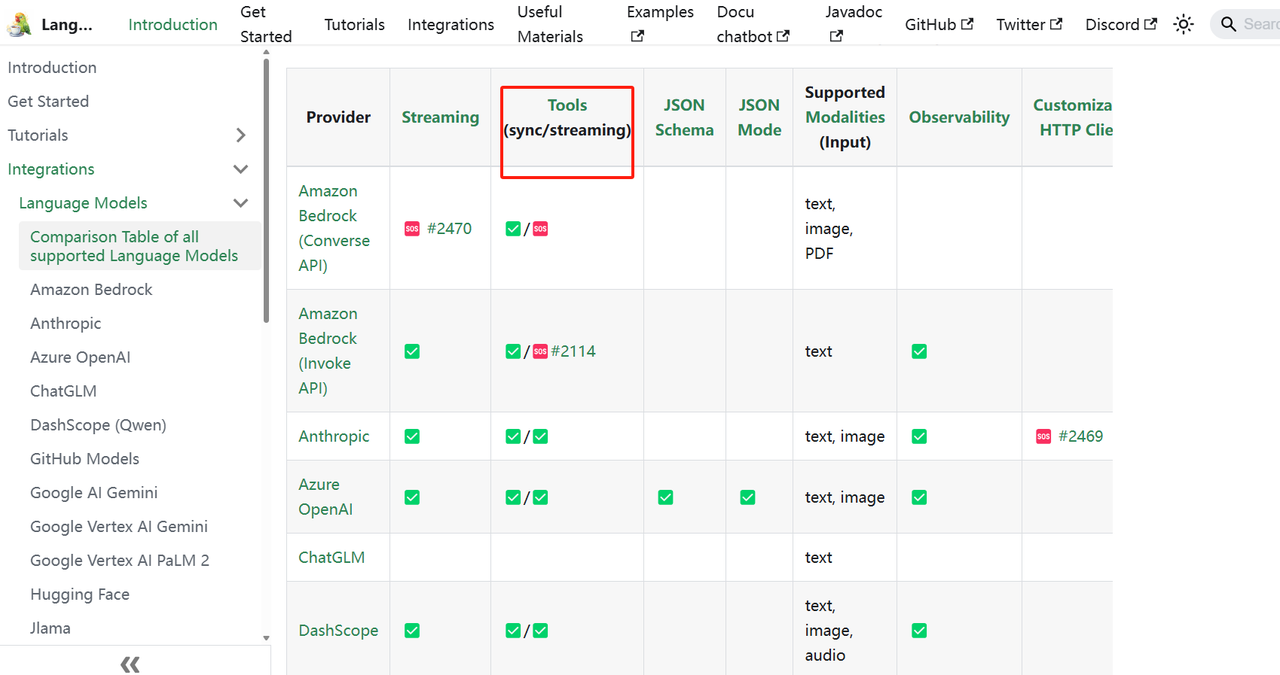Collapse the Language Models chevron
Screen dimensions: 1280x675
pyautogui.click(x=240, y=203)
